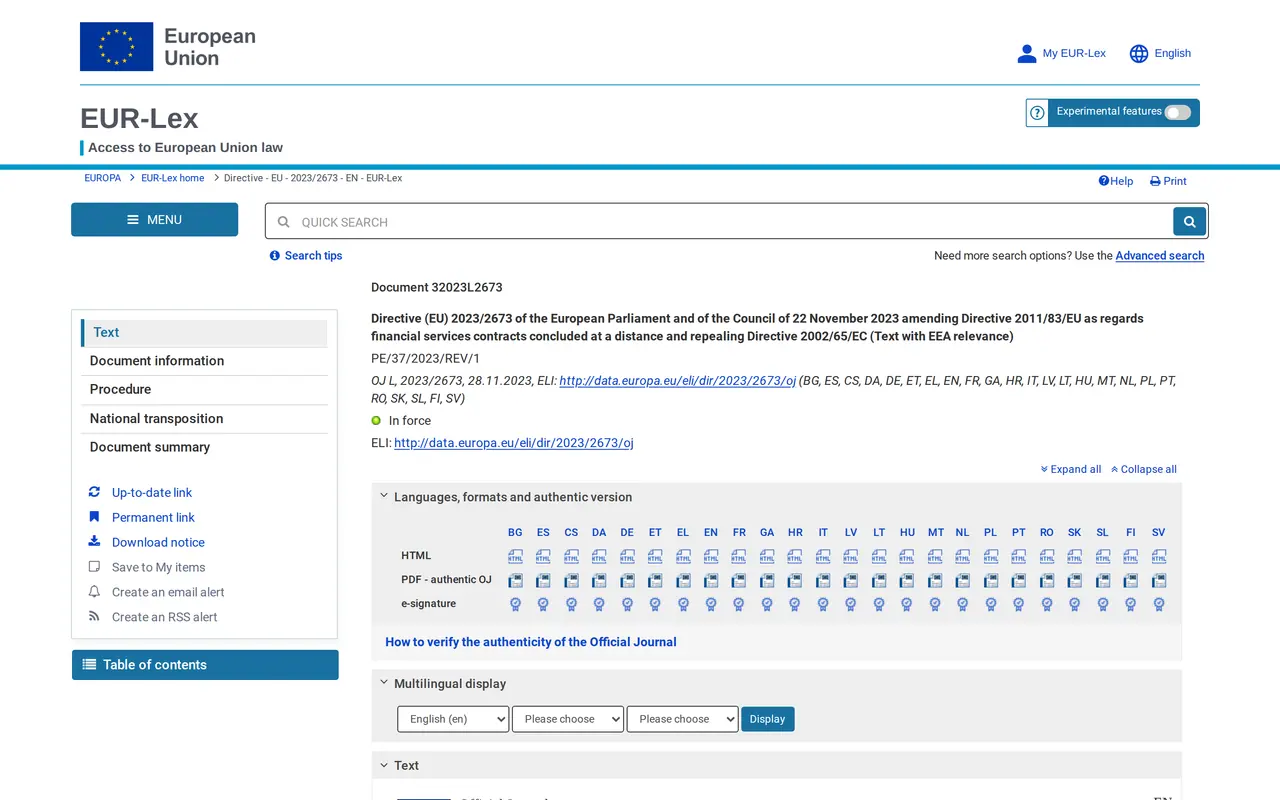Collapse the Languages, formats and authentic version section
This screenshot has height=800, width=1280.
tap(383, 496)
